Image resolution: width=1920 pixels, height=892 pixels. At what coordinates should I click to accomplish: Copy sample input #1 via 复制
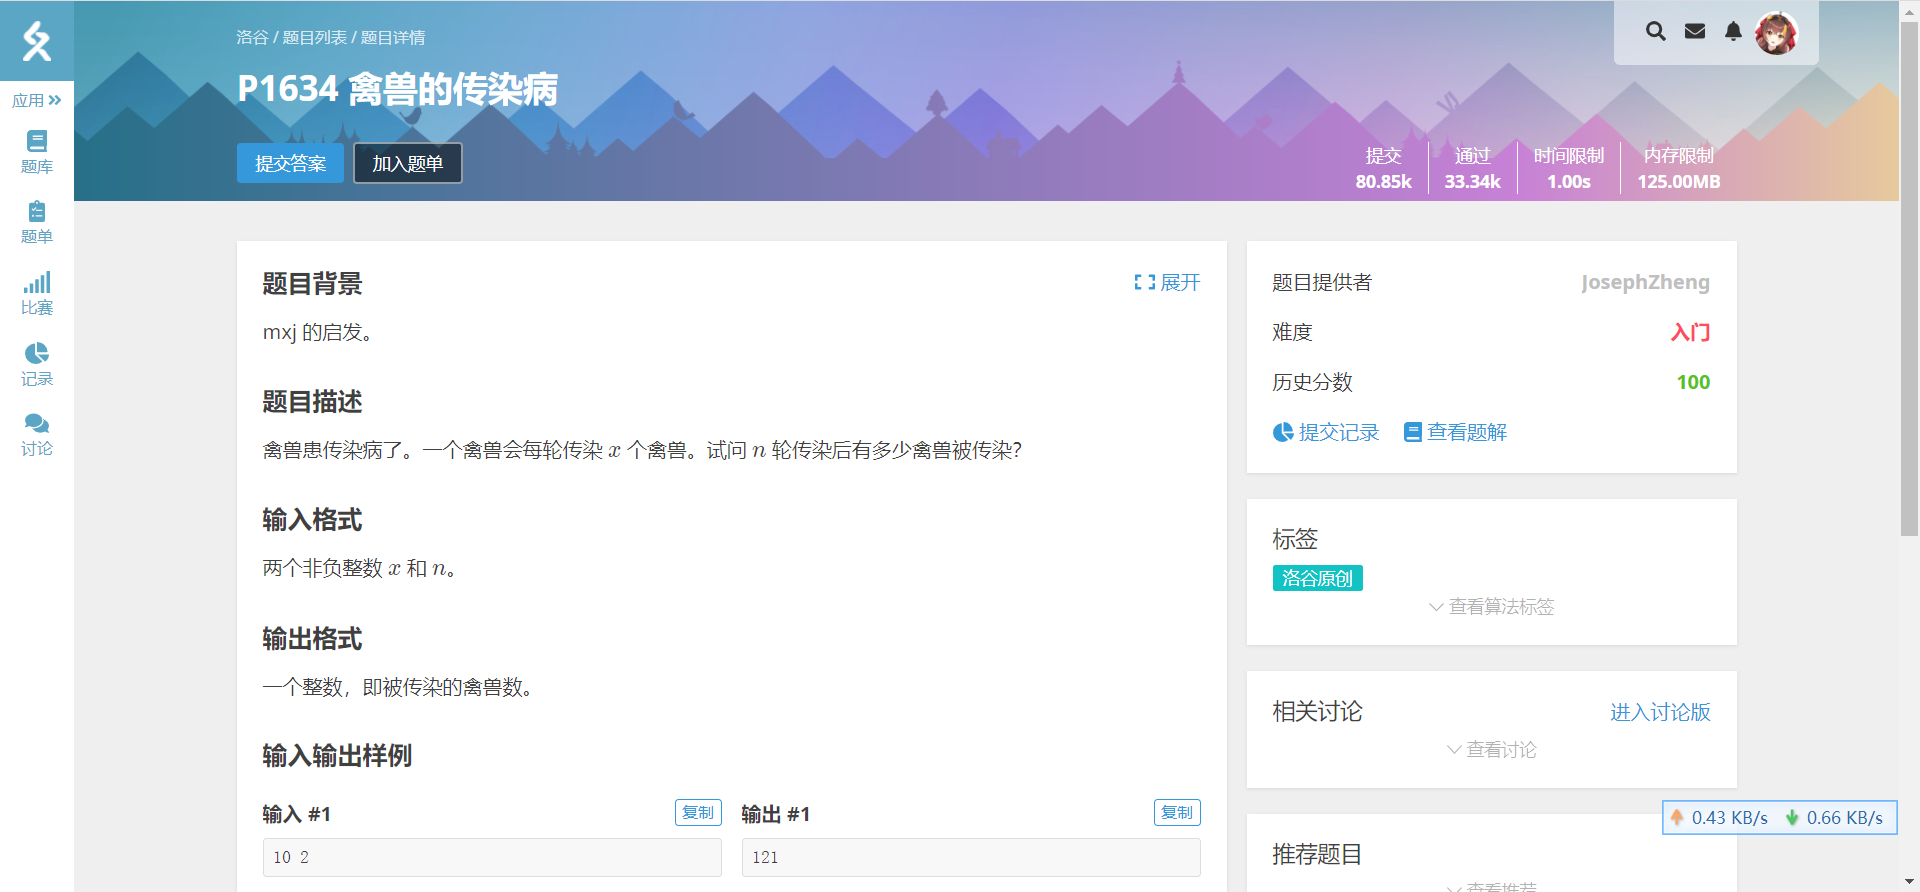tap(698, 812)
